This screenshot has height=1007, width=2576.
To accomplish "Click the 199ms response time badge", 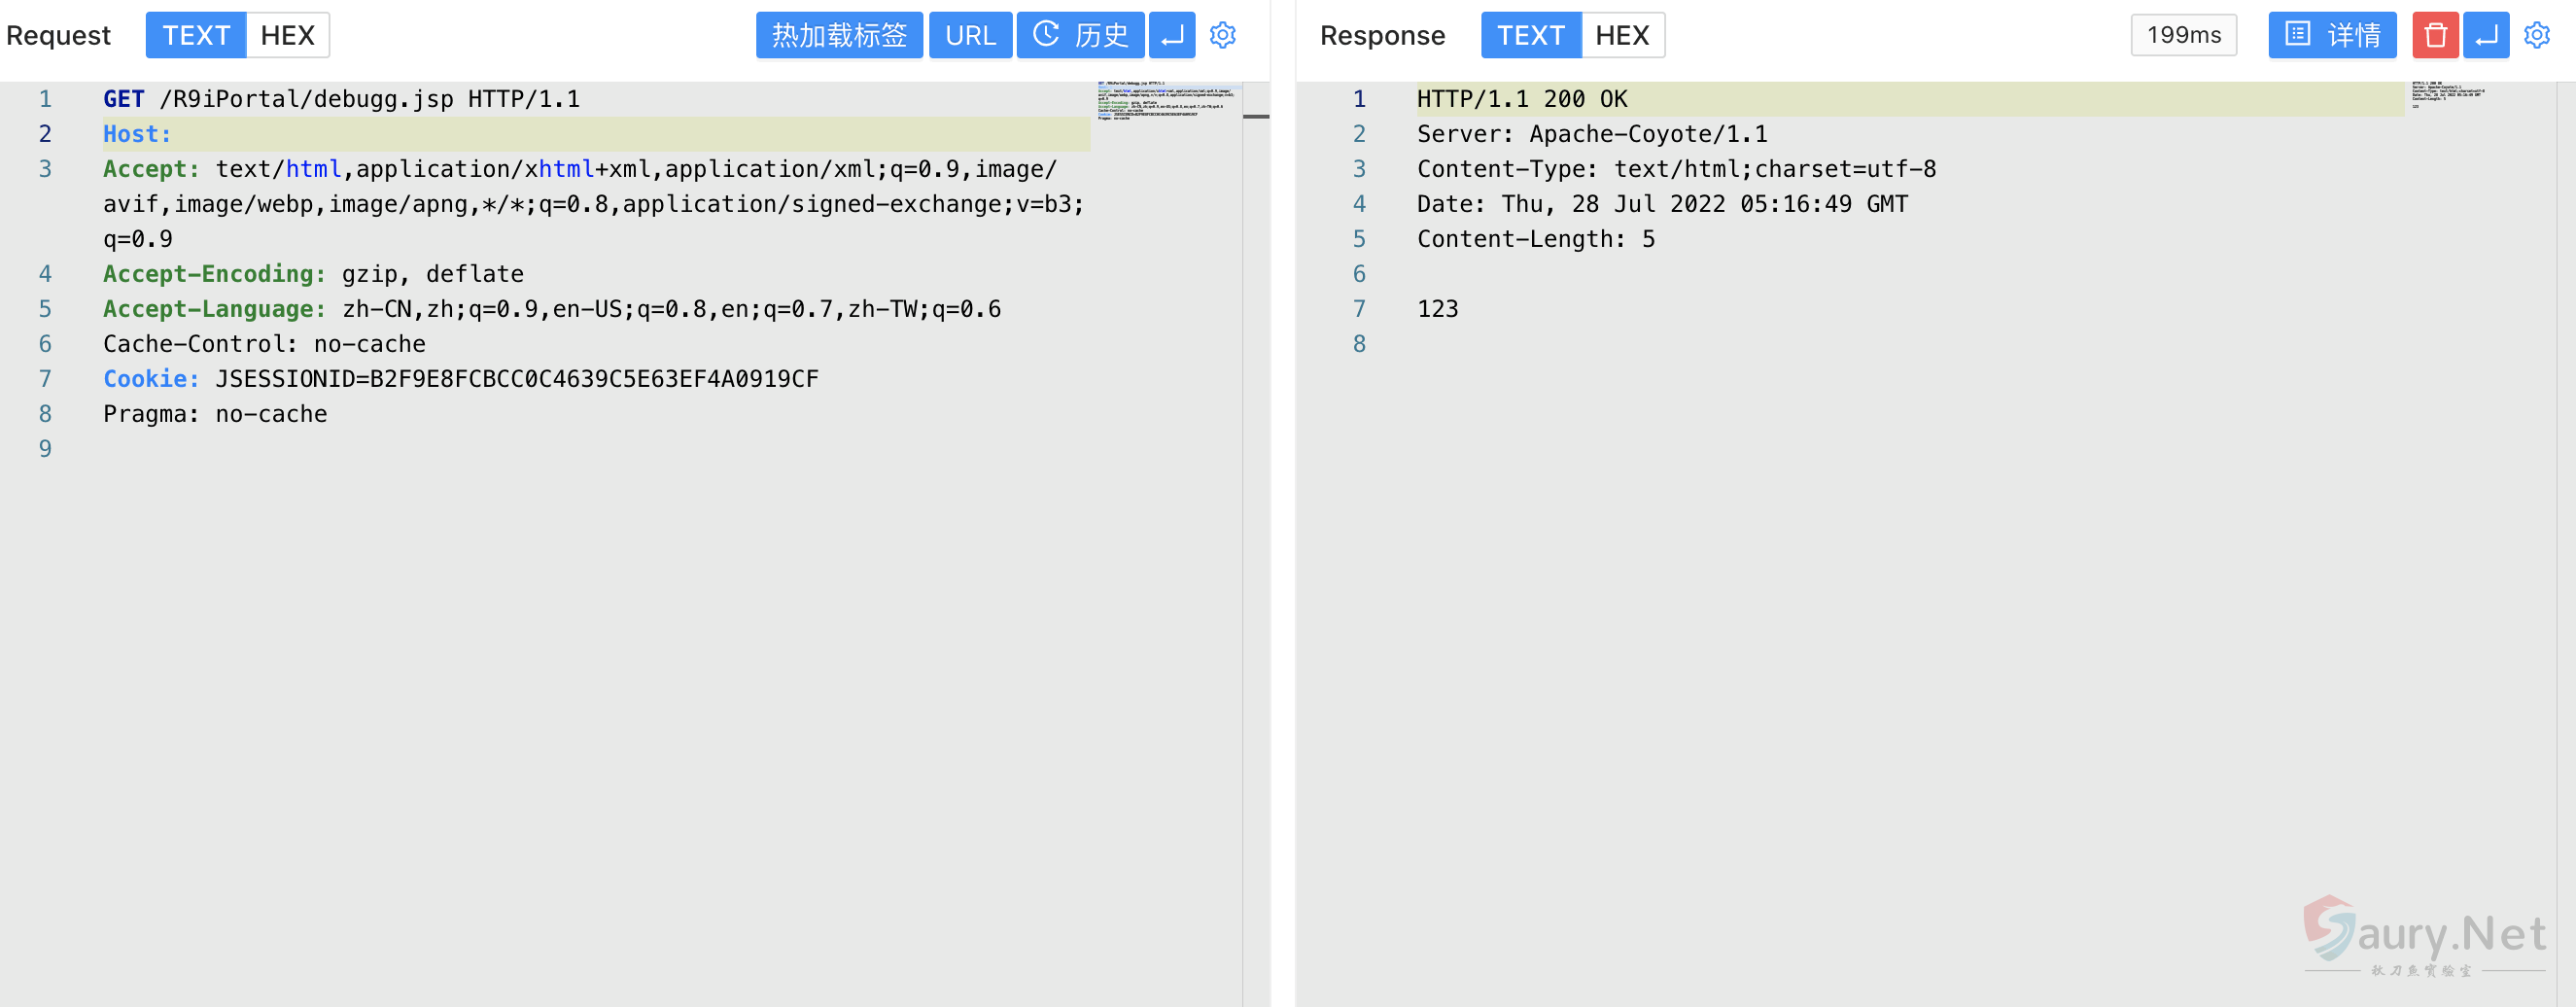I will point(2183,36).
